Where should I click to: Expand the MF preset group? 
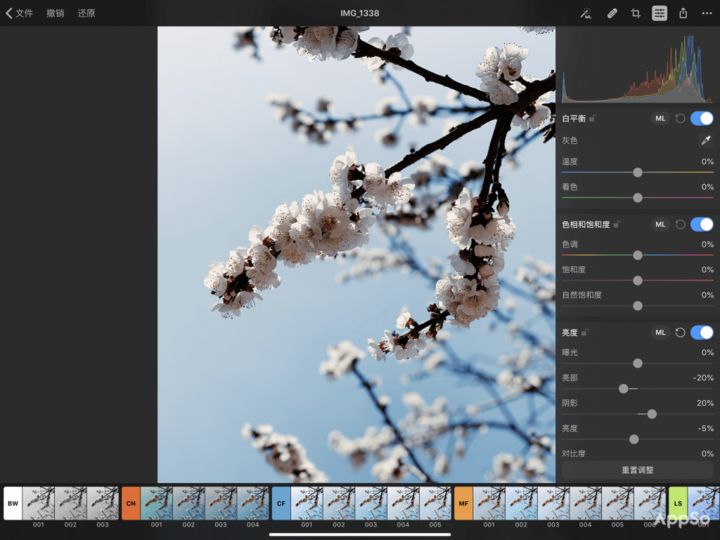[x=463, y=503]
